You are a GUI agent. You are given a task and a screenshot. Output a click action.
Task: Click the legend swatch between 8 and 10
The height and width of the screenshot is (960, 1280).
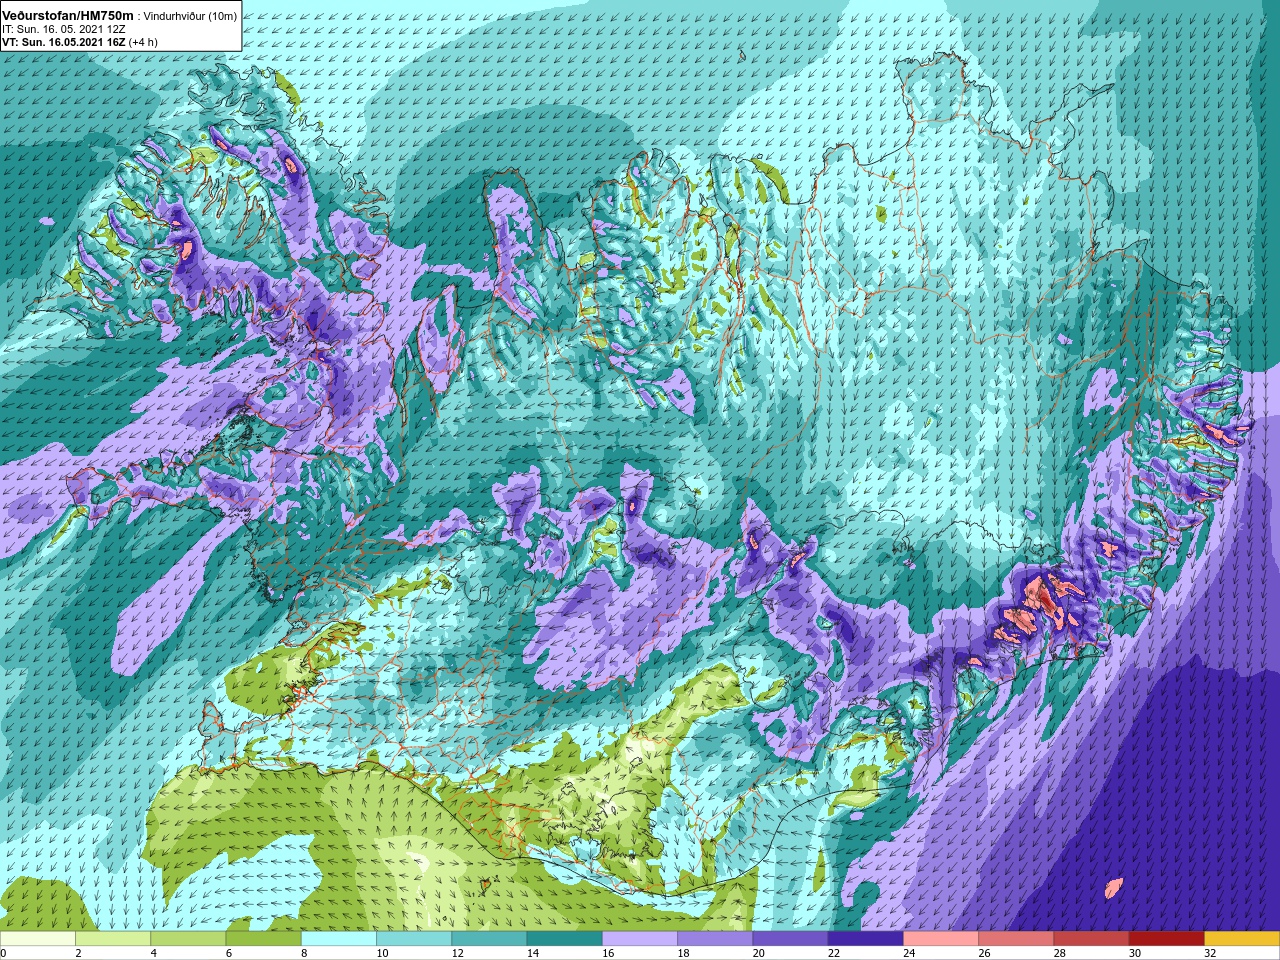339,939
